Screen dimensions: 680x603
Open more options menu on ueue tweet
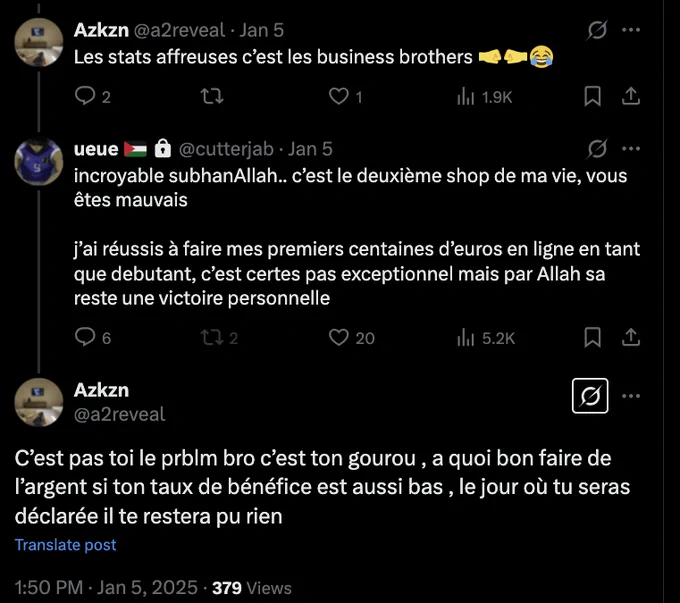click(631, 149)
